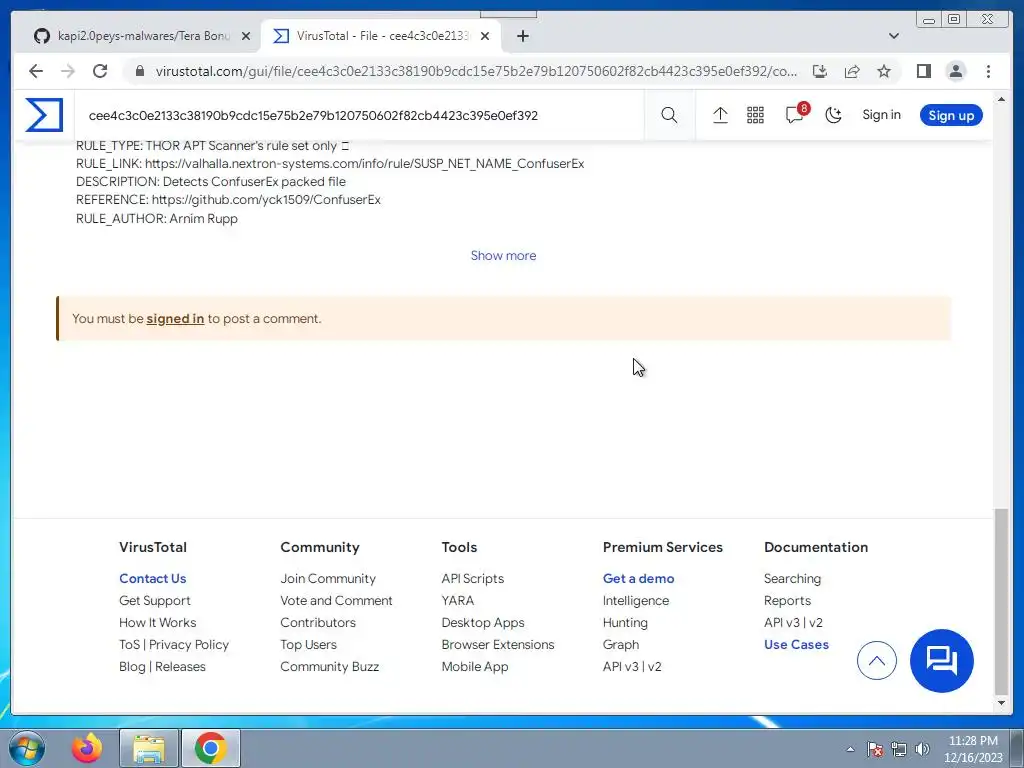Click the share page icon
Image resolution: width=1024 pixels, height=768 pixels.
pyautogui.click(x=852, y=71)
